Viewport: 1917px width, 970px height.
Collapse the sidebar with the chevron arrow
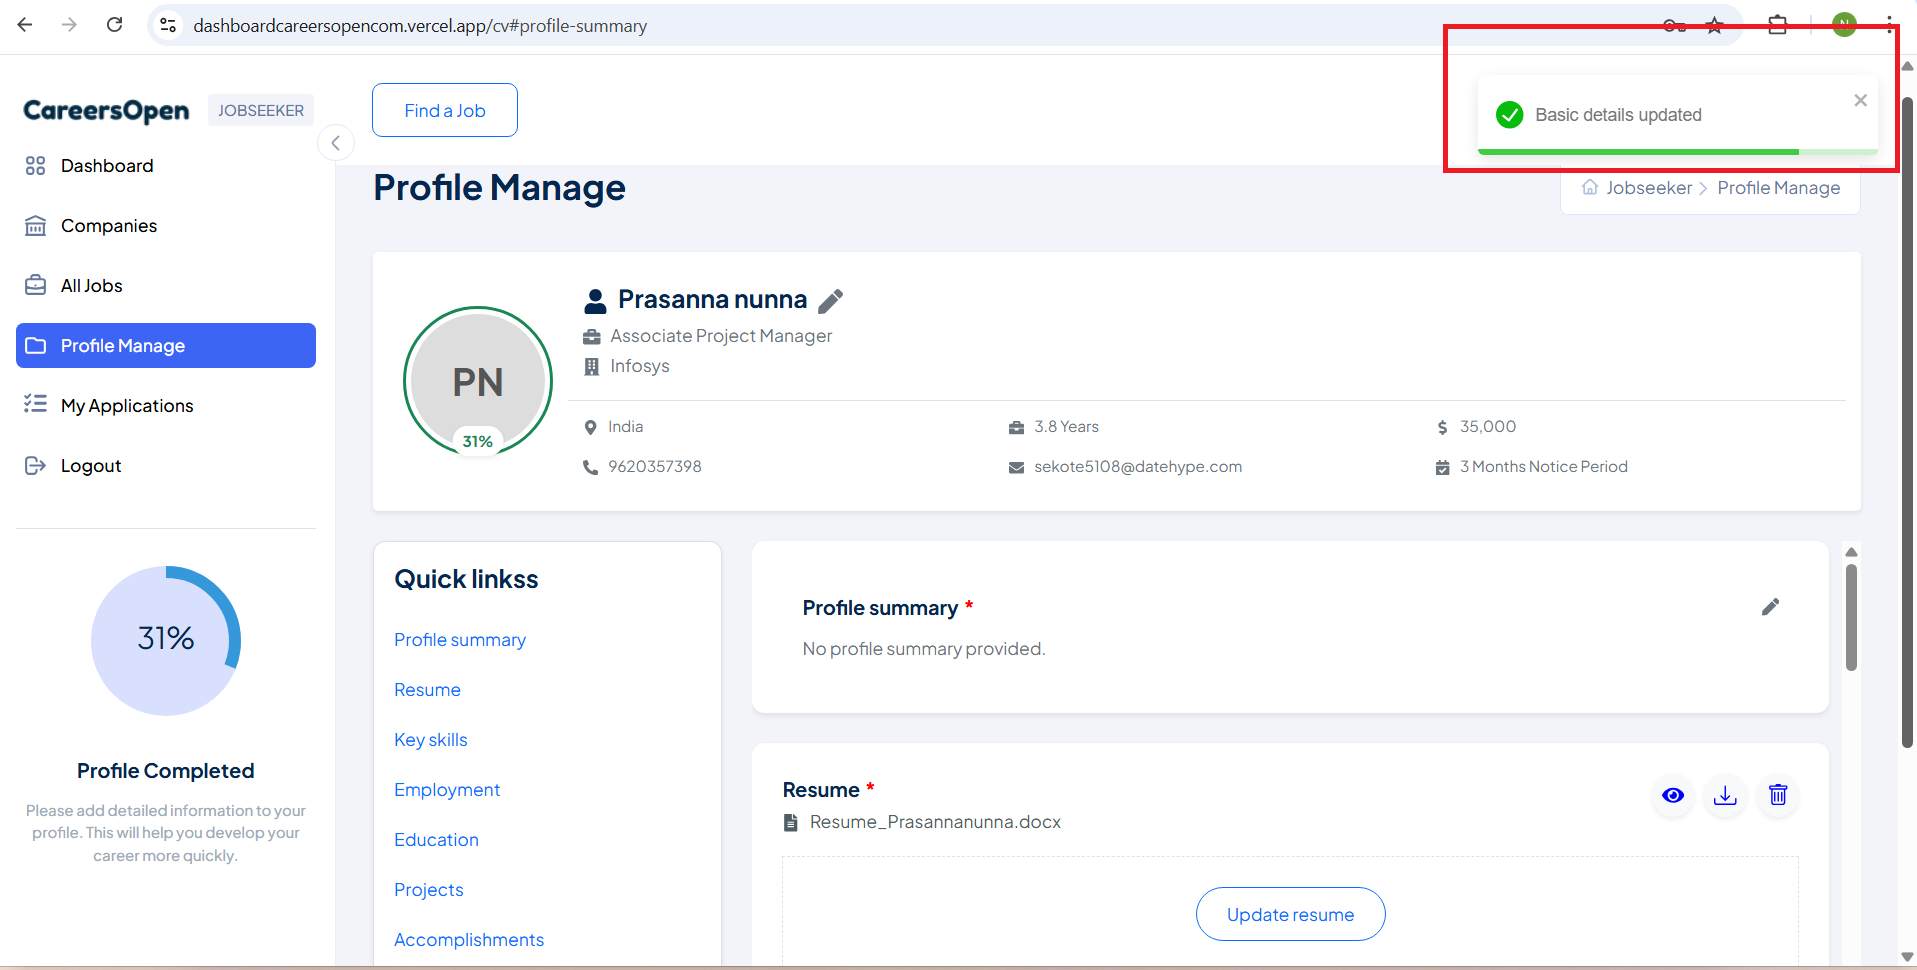pos(336,143)
